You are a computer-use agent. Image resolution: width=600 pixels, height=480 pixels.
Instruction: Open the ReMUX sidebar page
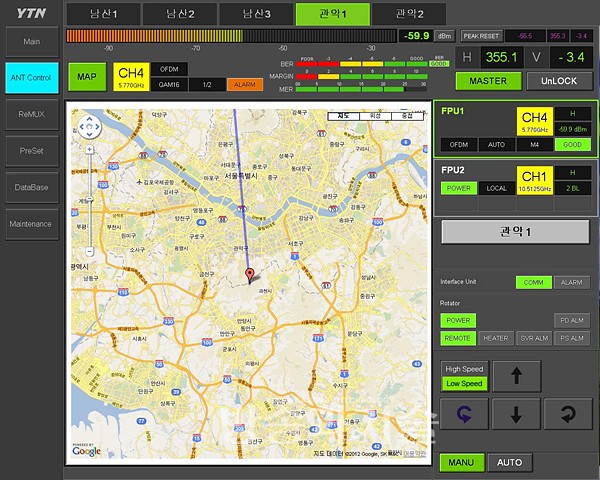point(32,114)
